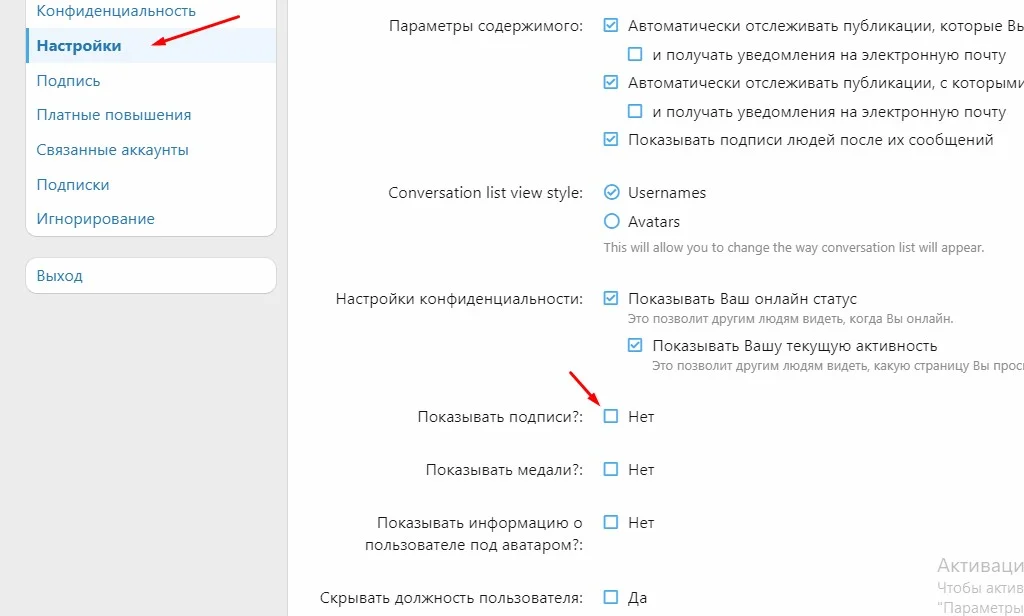Go to Связанные аккаунты settings
Screen dimensions: 1024x616
coord(115,149)
